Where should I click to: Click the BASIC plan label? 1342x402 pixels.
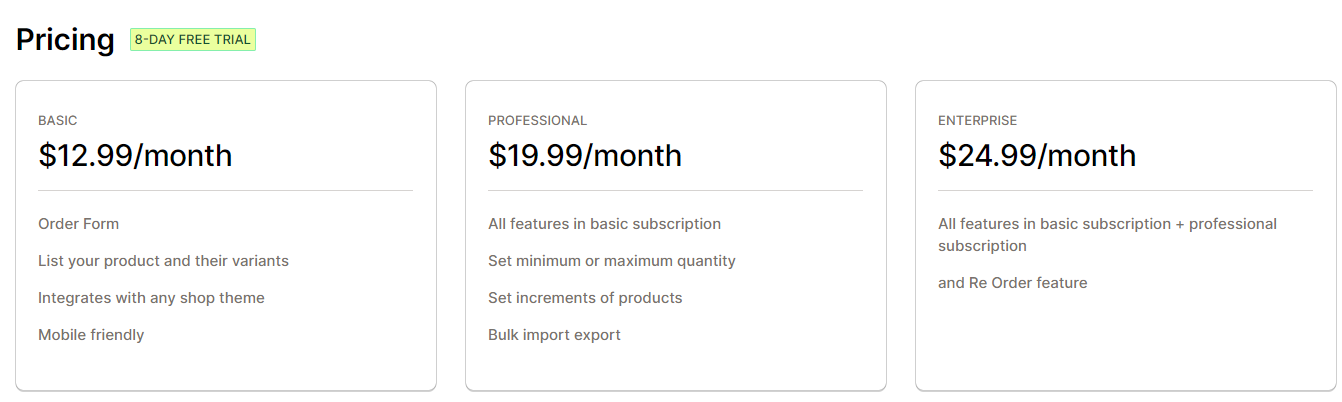point(58,120)
